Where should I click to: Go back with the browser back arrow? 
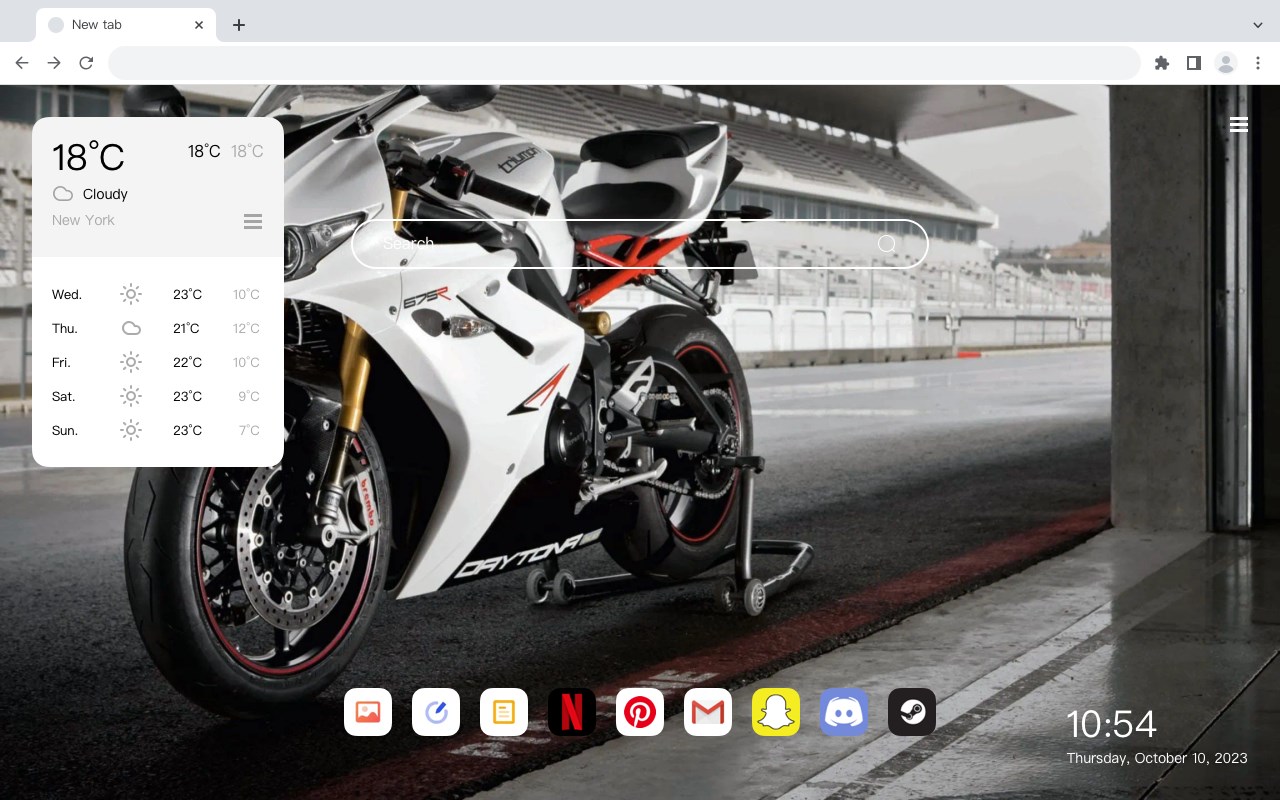click(22, 63)
